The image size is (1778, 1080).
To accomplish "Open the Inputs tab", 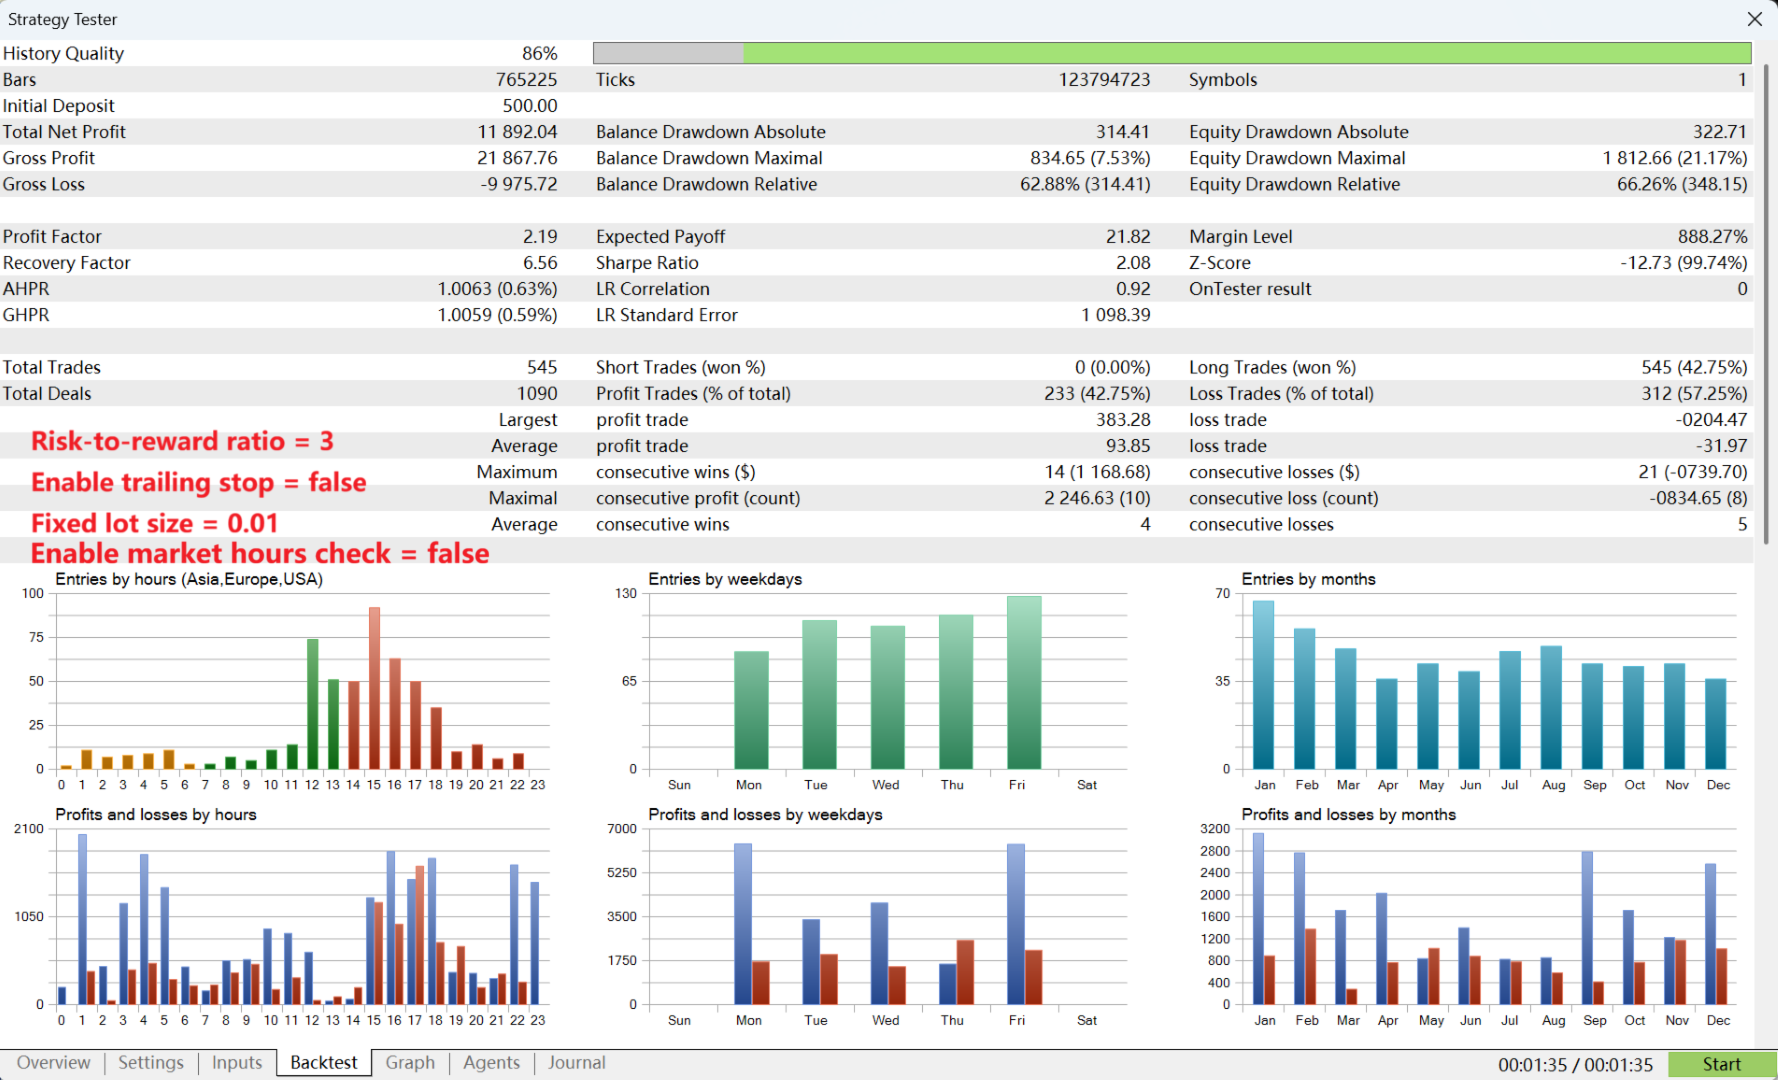I will [x=237, y=1063].
